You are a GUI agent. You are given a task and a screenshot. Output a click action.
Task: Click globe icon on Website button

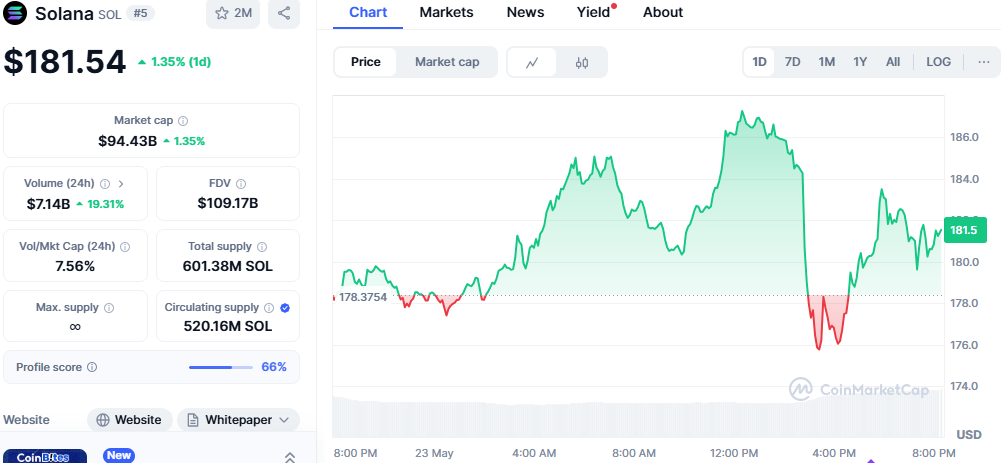coord(103,420)
